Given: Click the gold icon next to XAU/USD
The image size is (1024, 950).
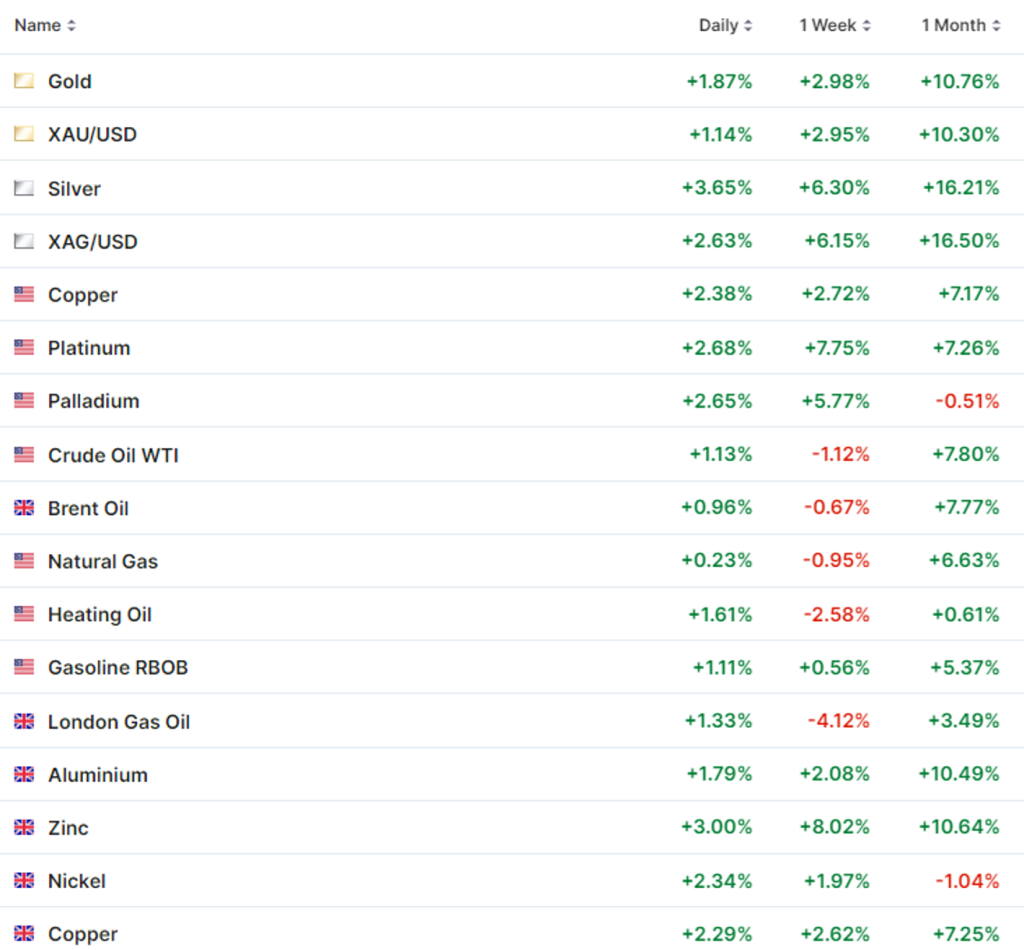Looking at the screenshot, I should [x=24, y=134].
